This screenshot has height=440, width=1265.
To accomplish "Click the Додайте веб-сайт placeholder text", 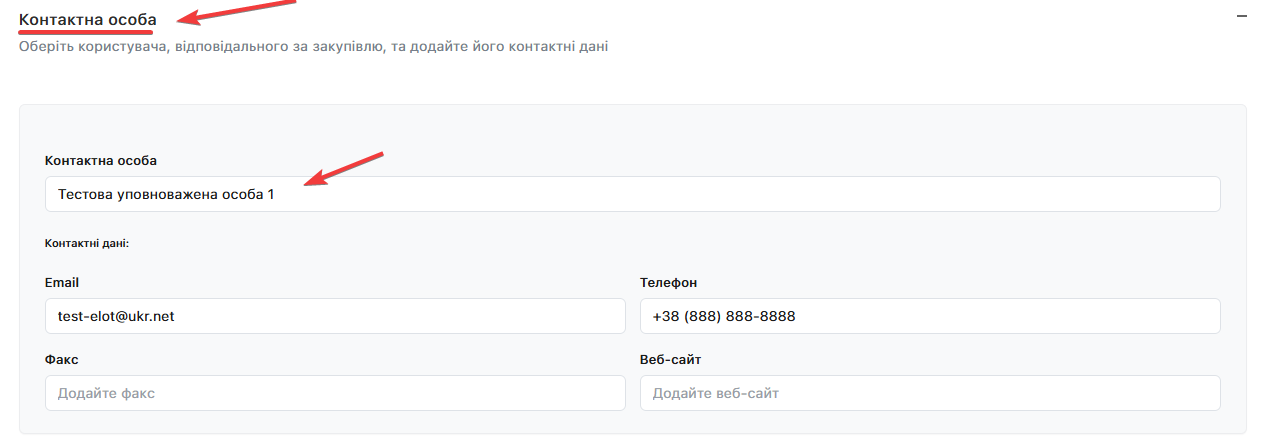I will coord(715,393).
